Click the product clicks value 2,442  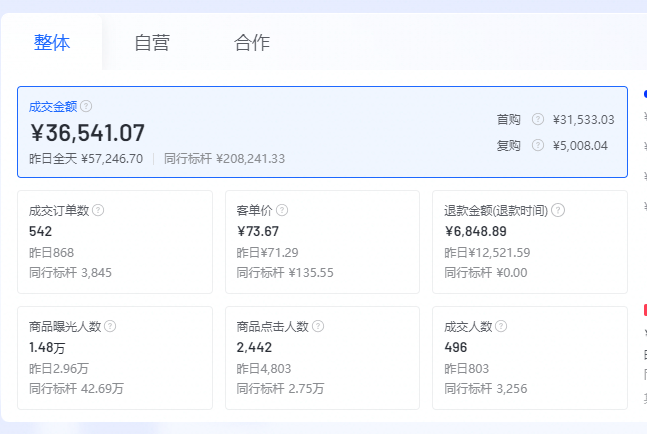click(254, 347)
